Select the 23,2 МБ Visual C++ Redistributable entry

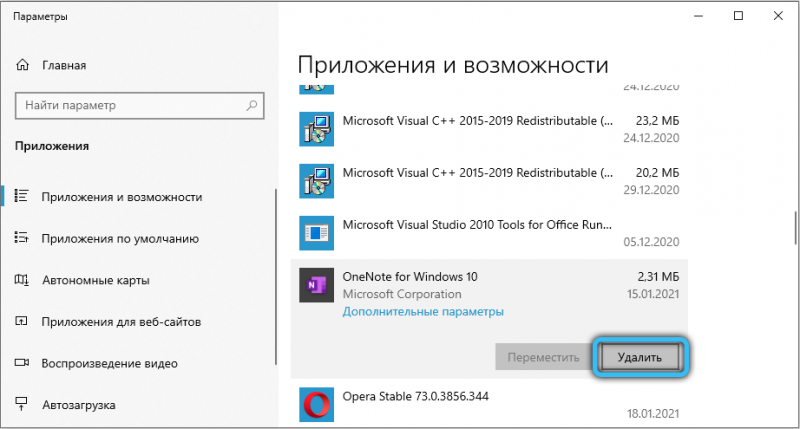(489, 129)
